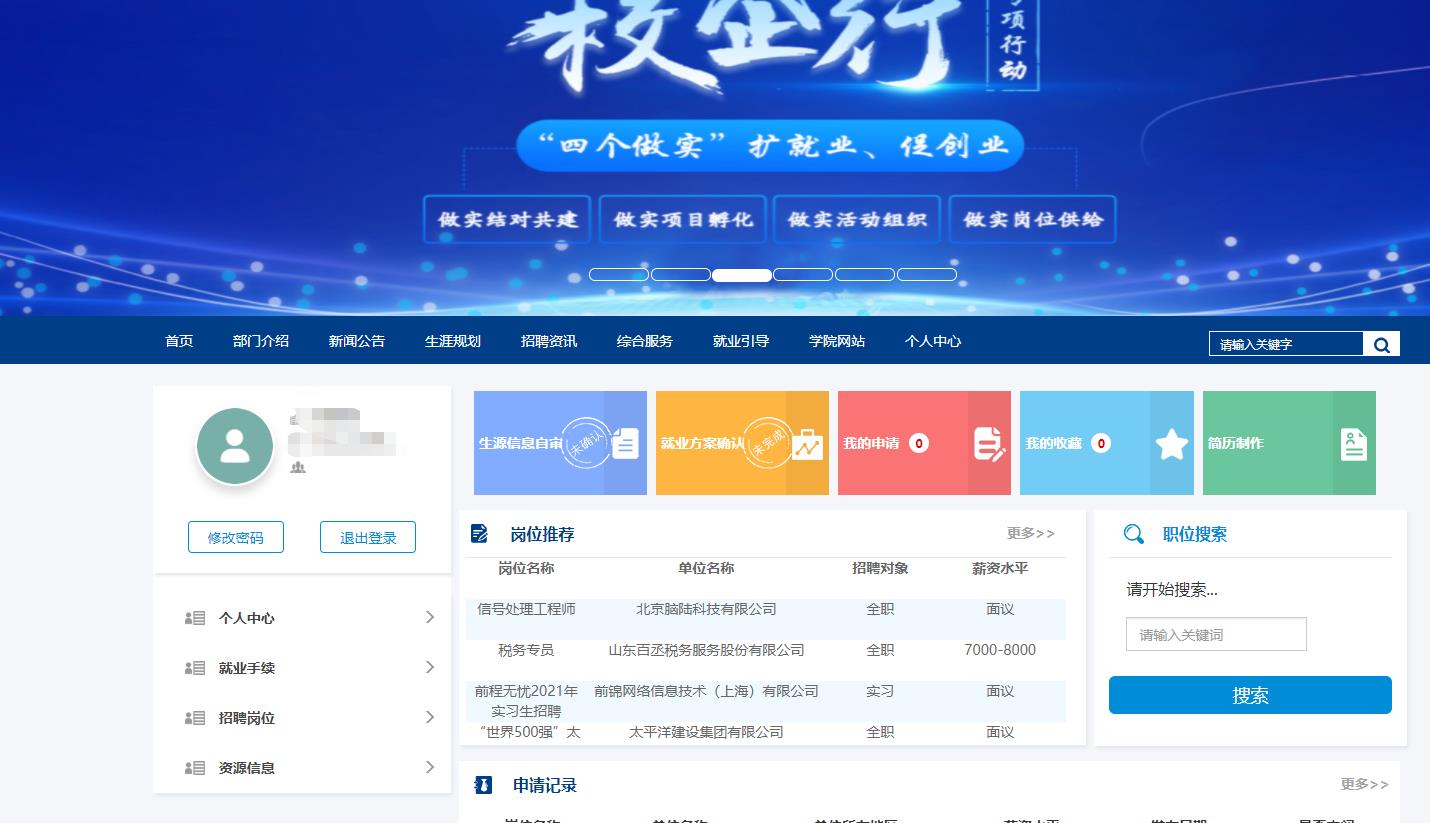This screenshot has height=823, width=1430.
Task: Click the 7000-8000 salary cell
Action: [x=1000, y=650]
